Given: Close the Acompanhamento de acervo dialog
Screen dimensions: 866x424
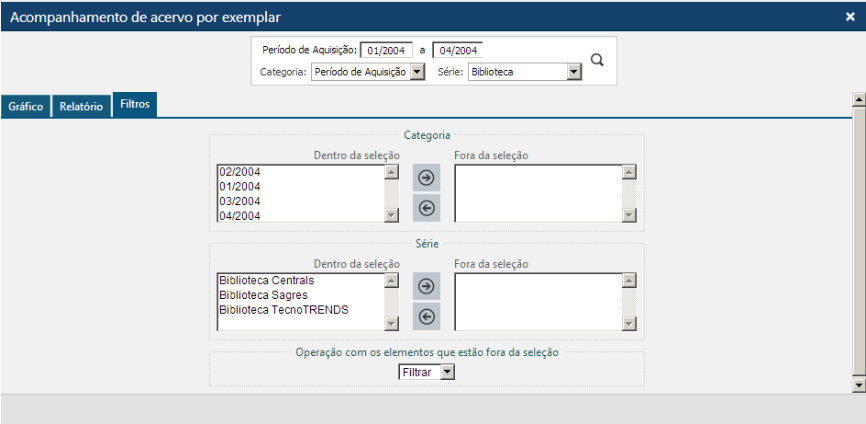Looking at the screenshot, I should tap(849, 16).
